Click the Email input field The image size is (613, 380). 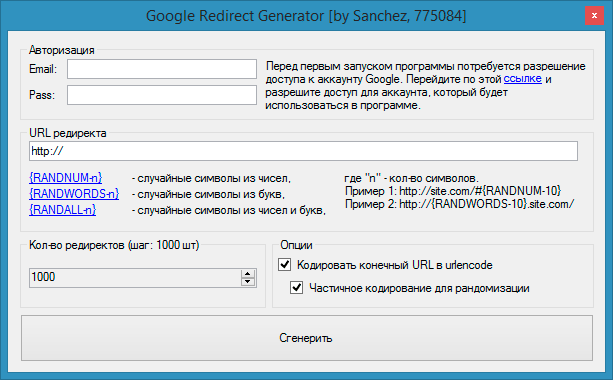pyautogui.click(x=162, y=69)
